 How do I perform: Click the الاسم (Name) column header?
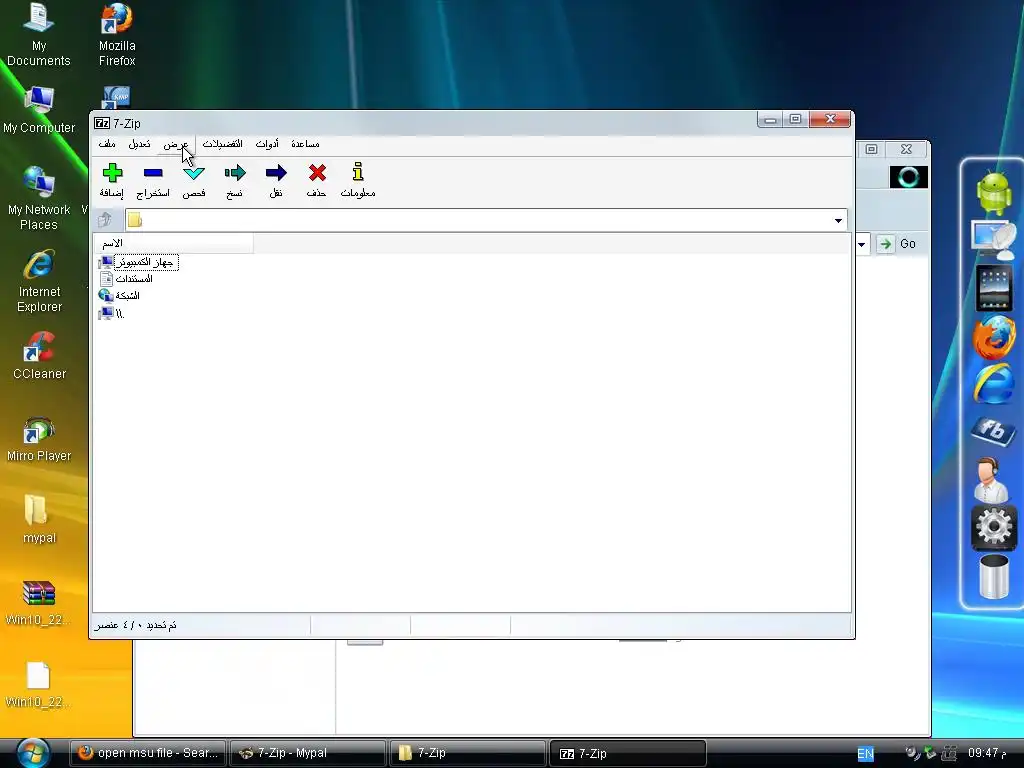click(x=173, y=243)
